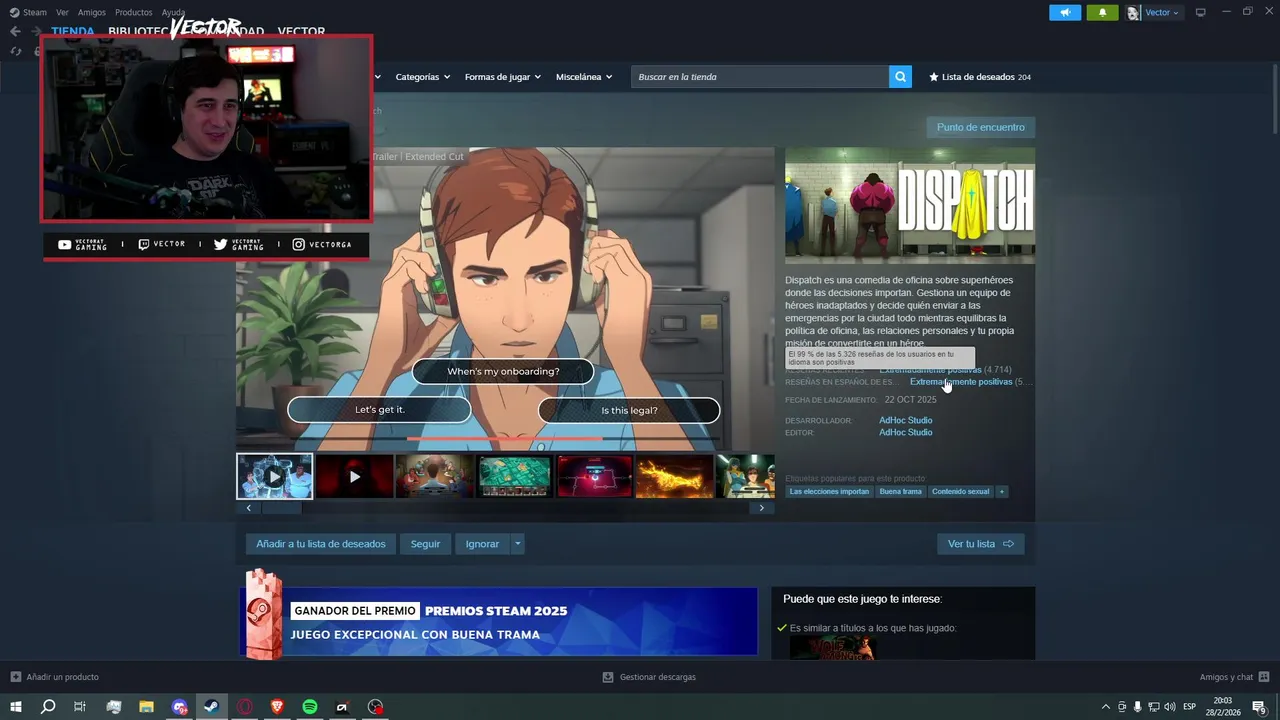The width and height of the screenshot is (1280, 720).
Task: Open Amigos y chat
Action: click(x=1234, y=677)
